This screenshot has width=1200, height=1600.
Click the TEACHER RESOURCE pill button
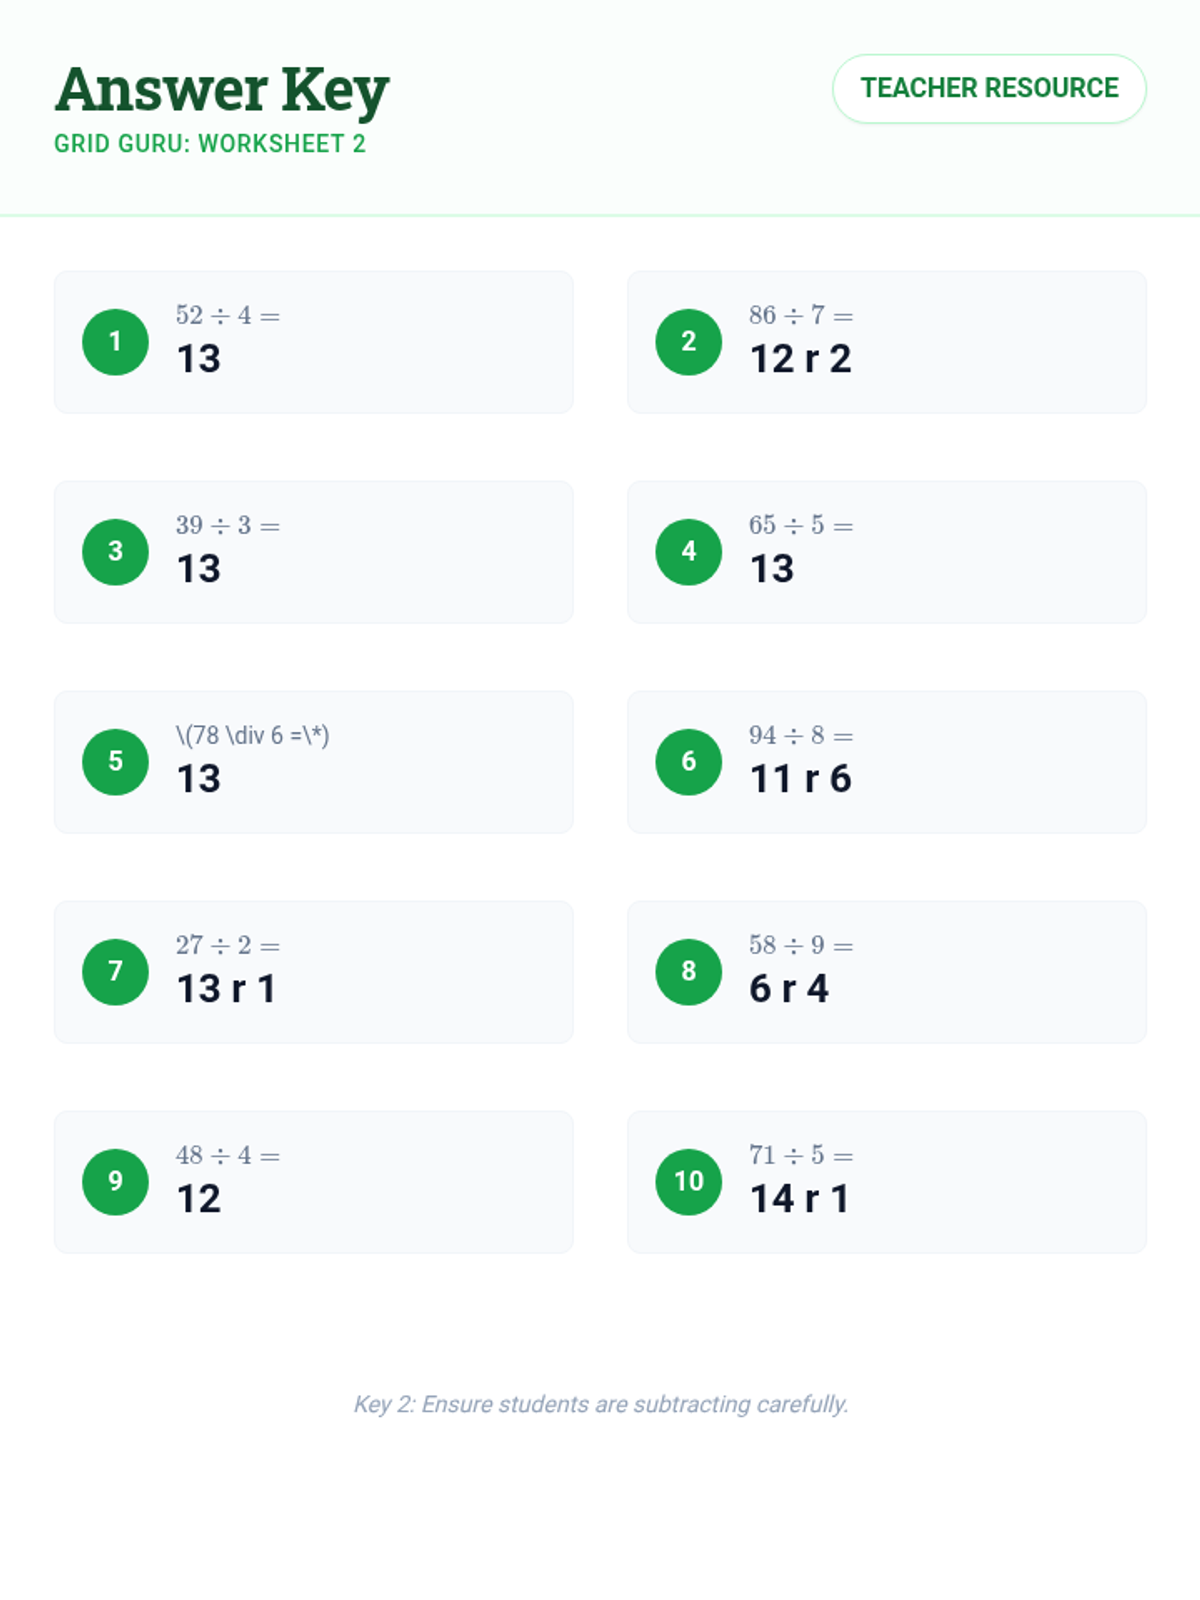(989, 89)
